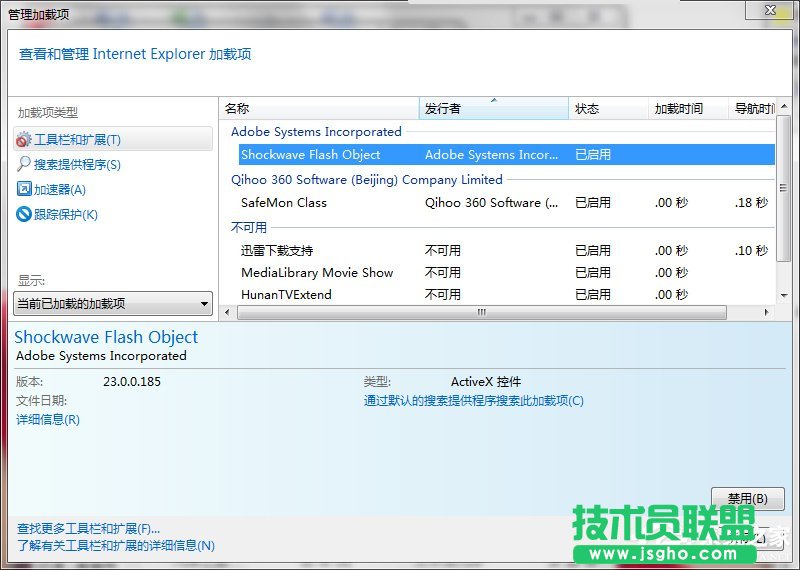Screen dimensions: 800x570
Task: Select 迅雷下载支持 add-on row
Action: point(507,251)
